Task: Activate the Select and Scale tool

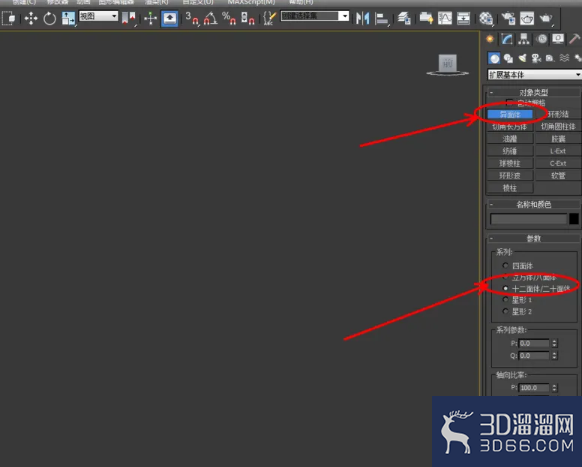Action: coord(68,18)
